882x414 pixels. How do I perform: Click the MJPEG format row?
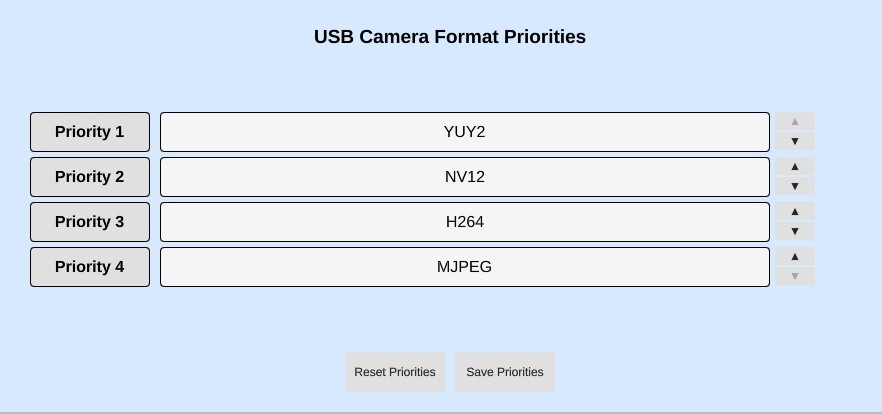[x=465, y=267]
